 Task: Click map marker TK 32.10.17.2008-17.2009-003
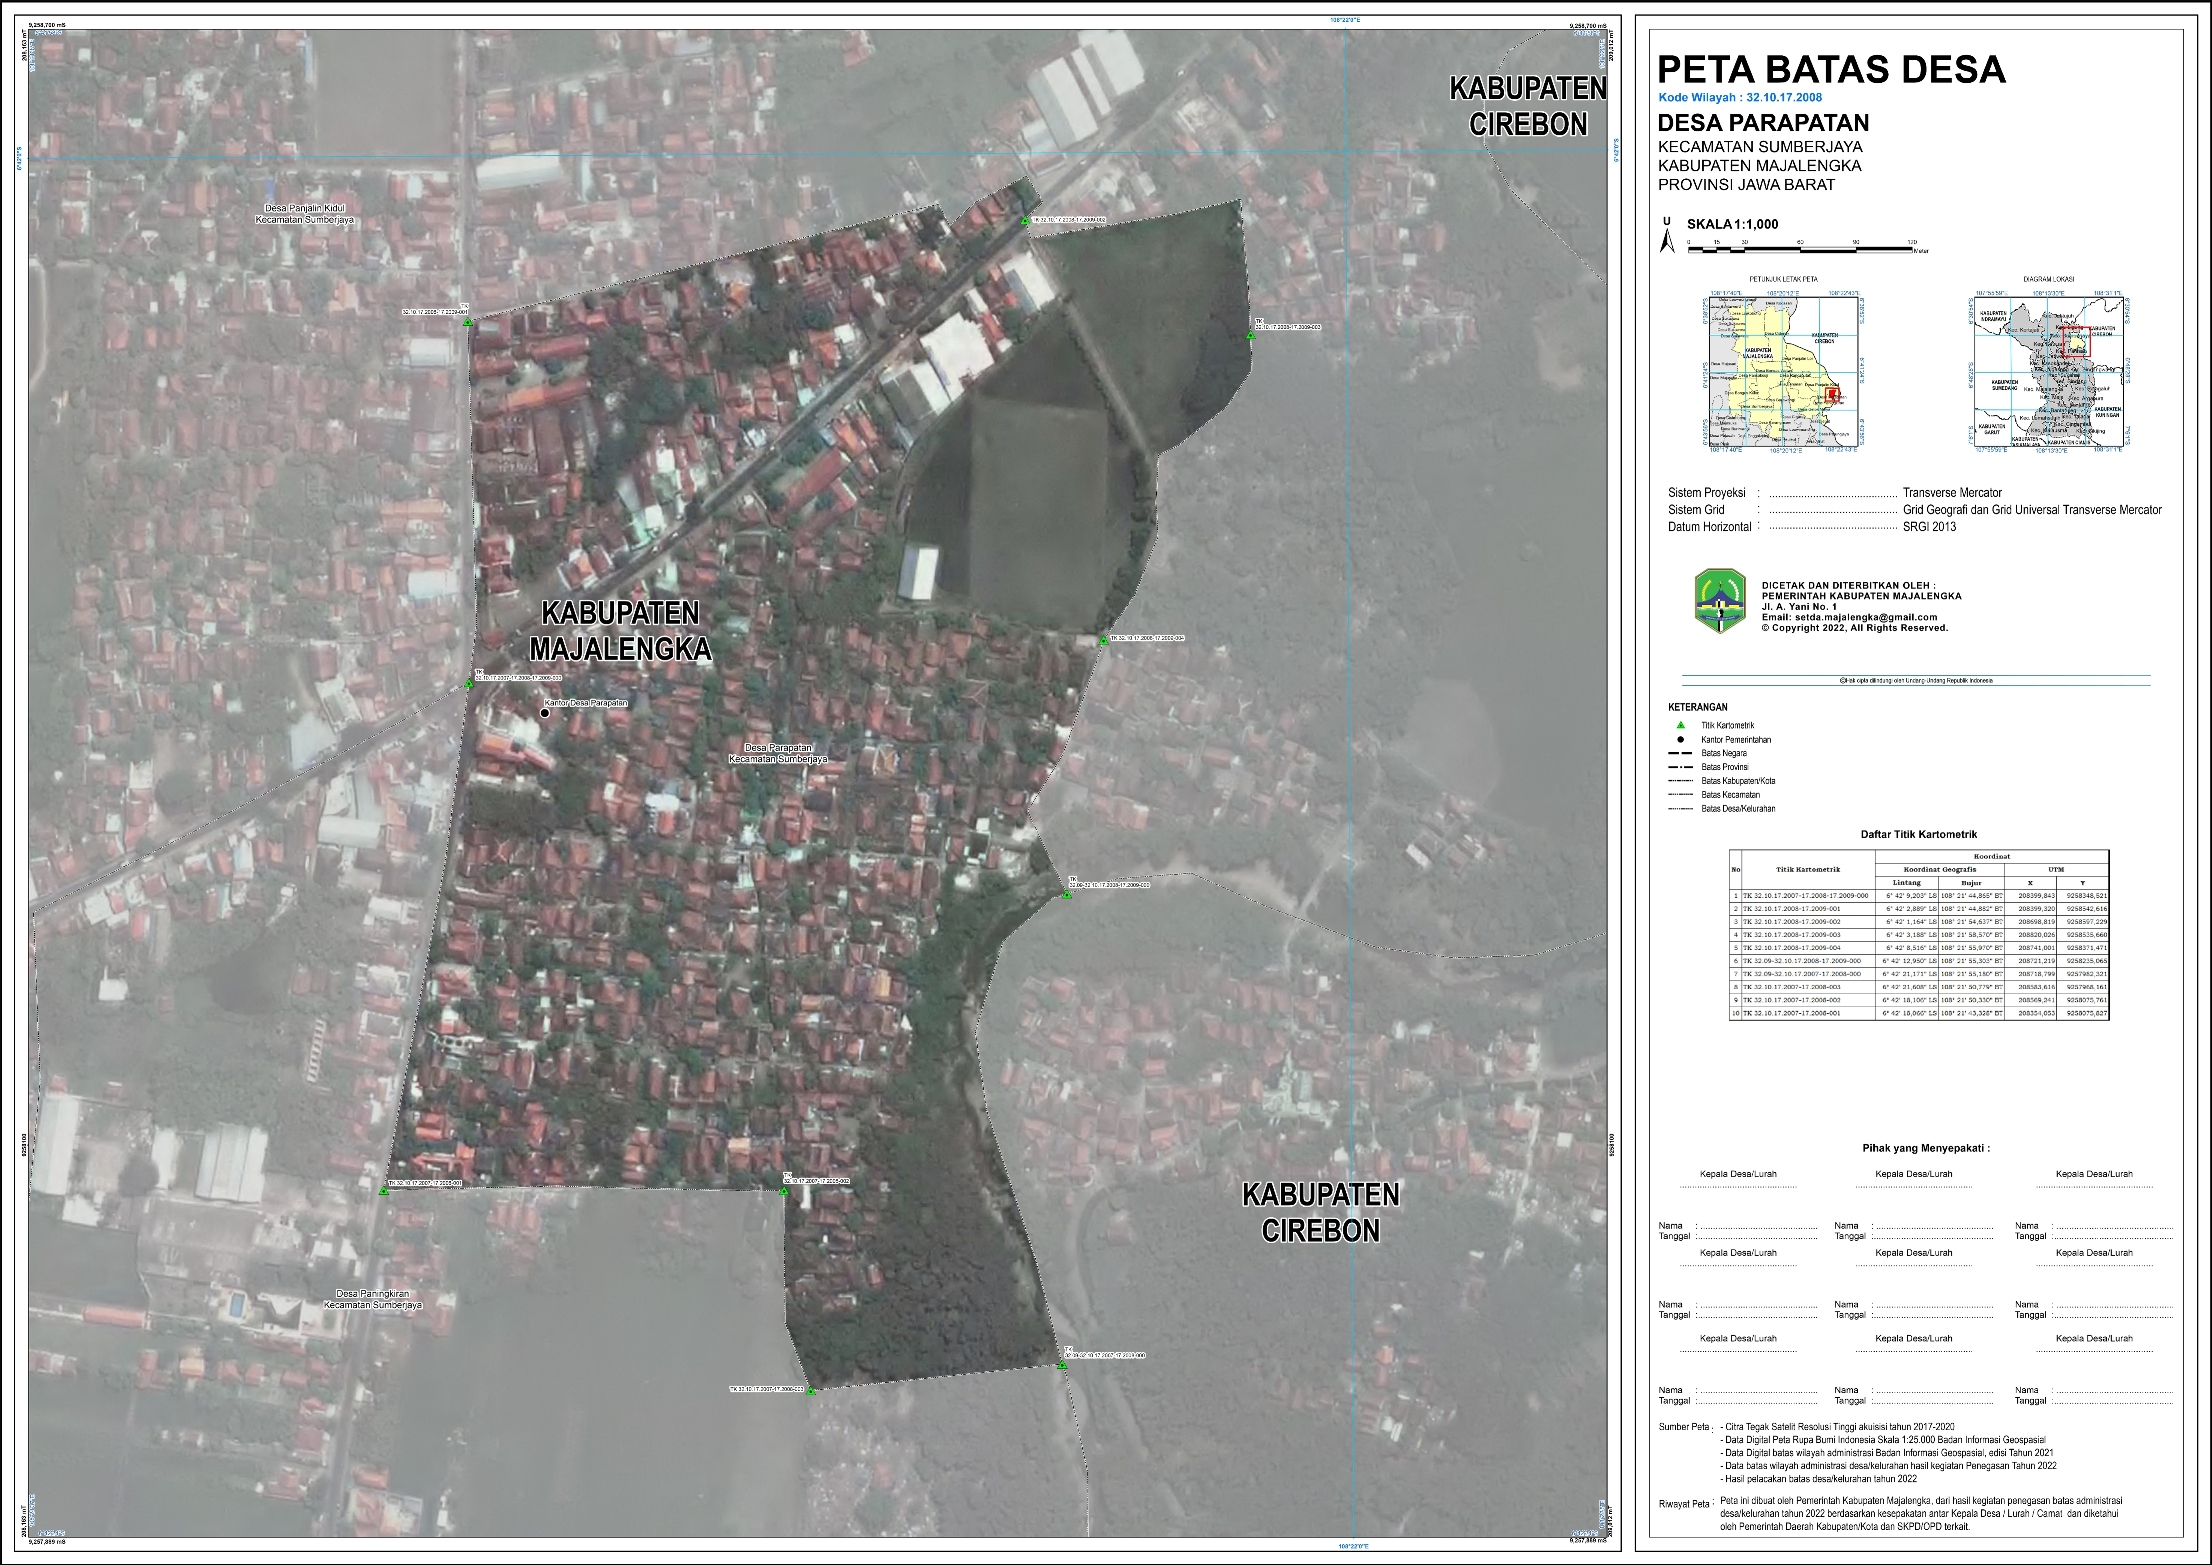(x=1250, y=335)
